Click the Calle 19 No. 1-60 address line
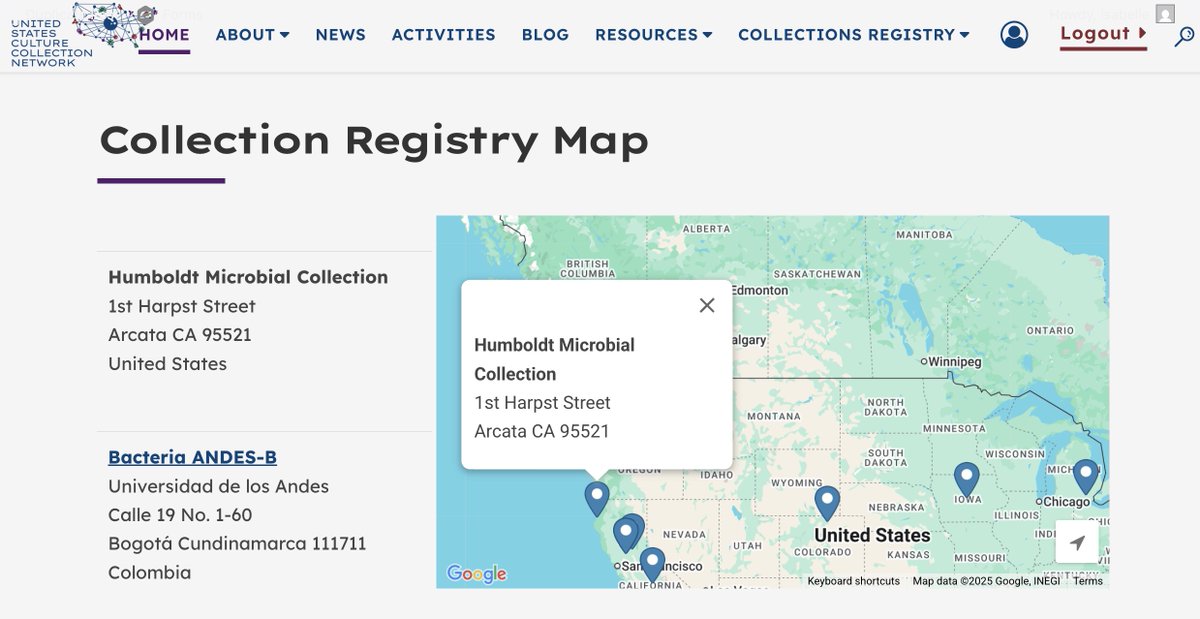 [x=180, y=515]
